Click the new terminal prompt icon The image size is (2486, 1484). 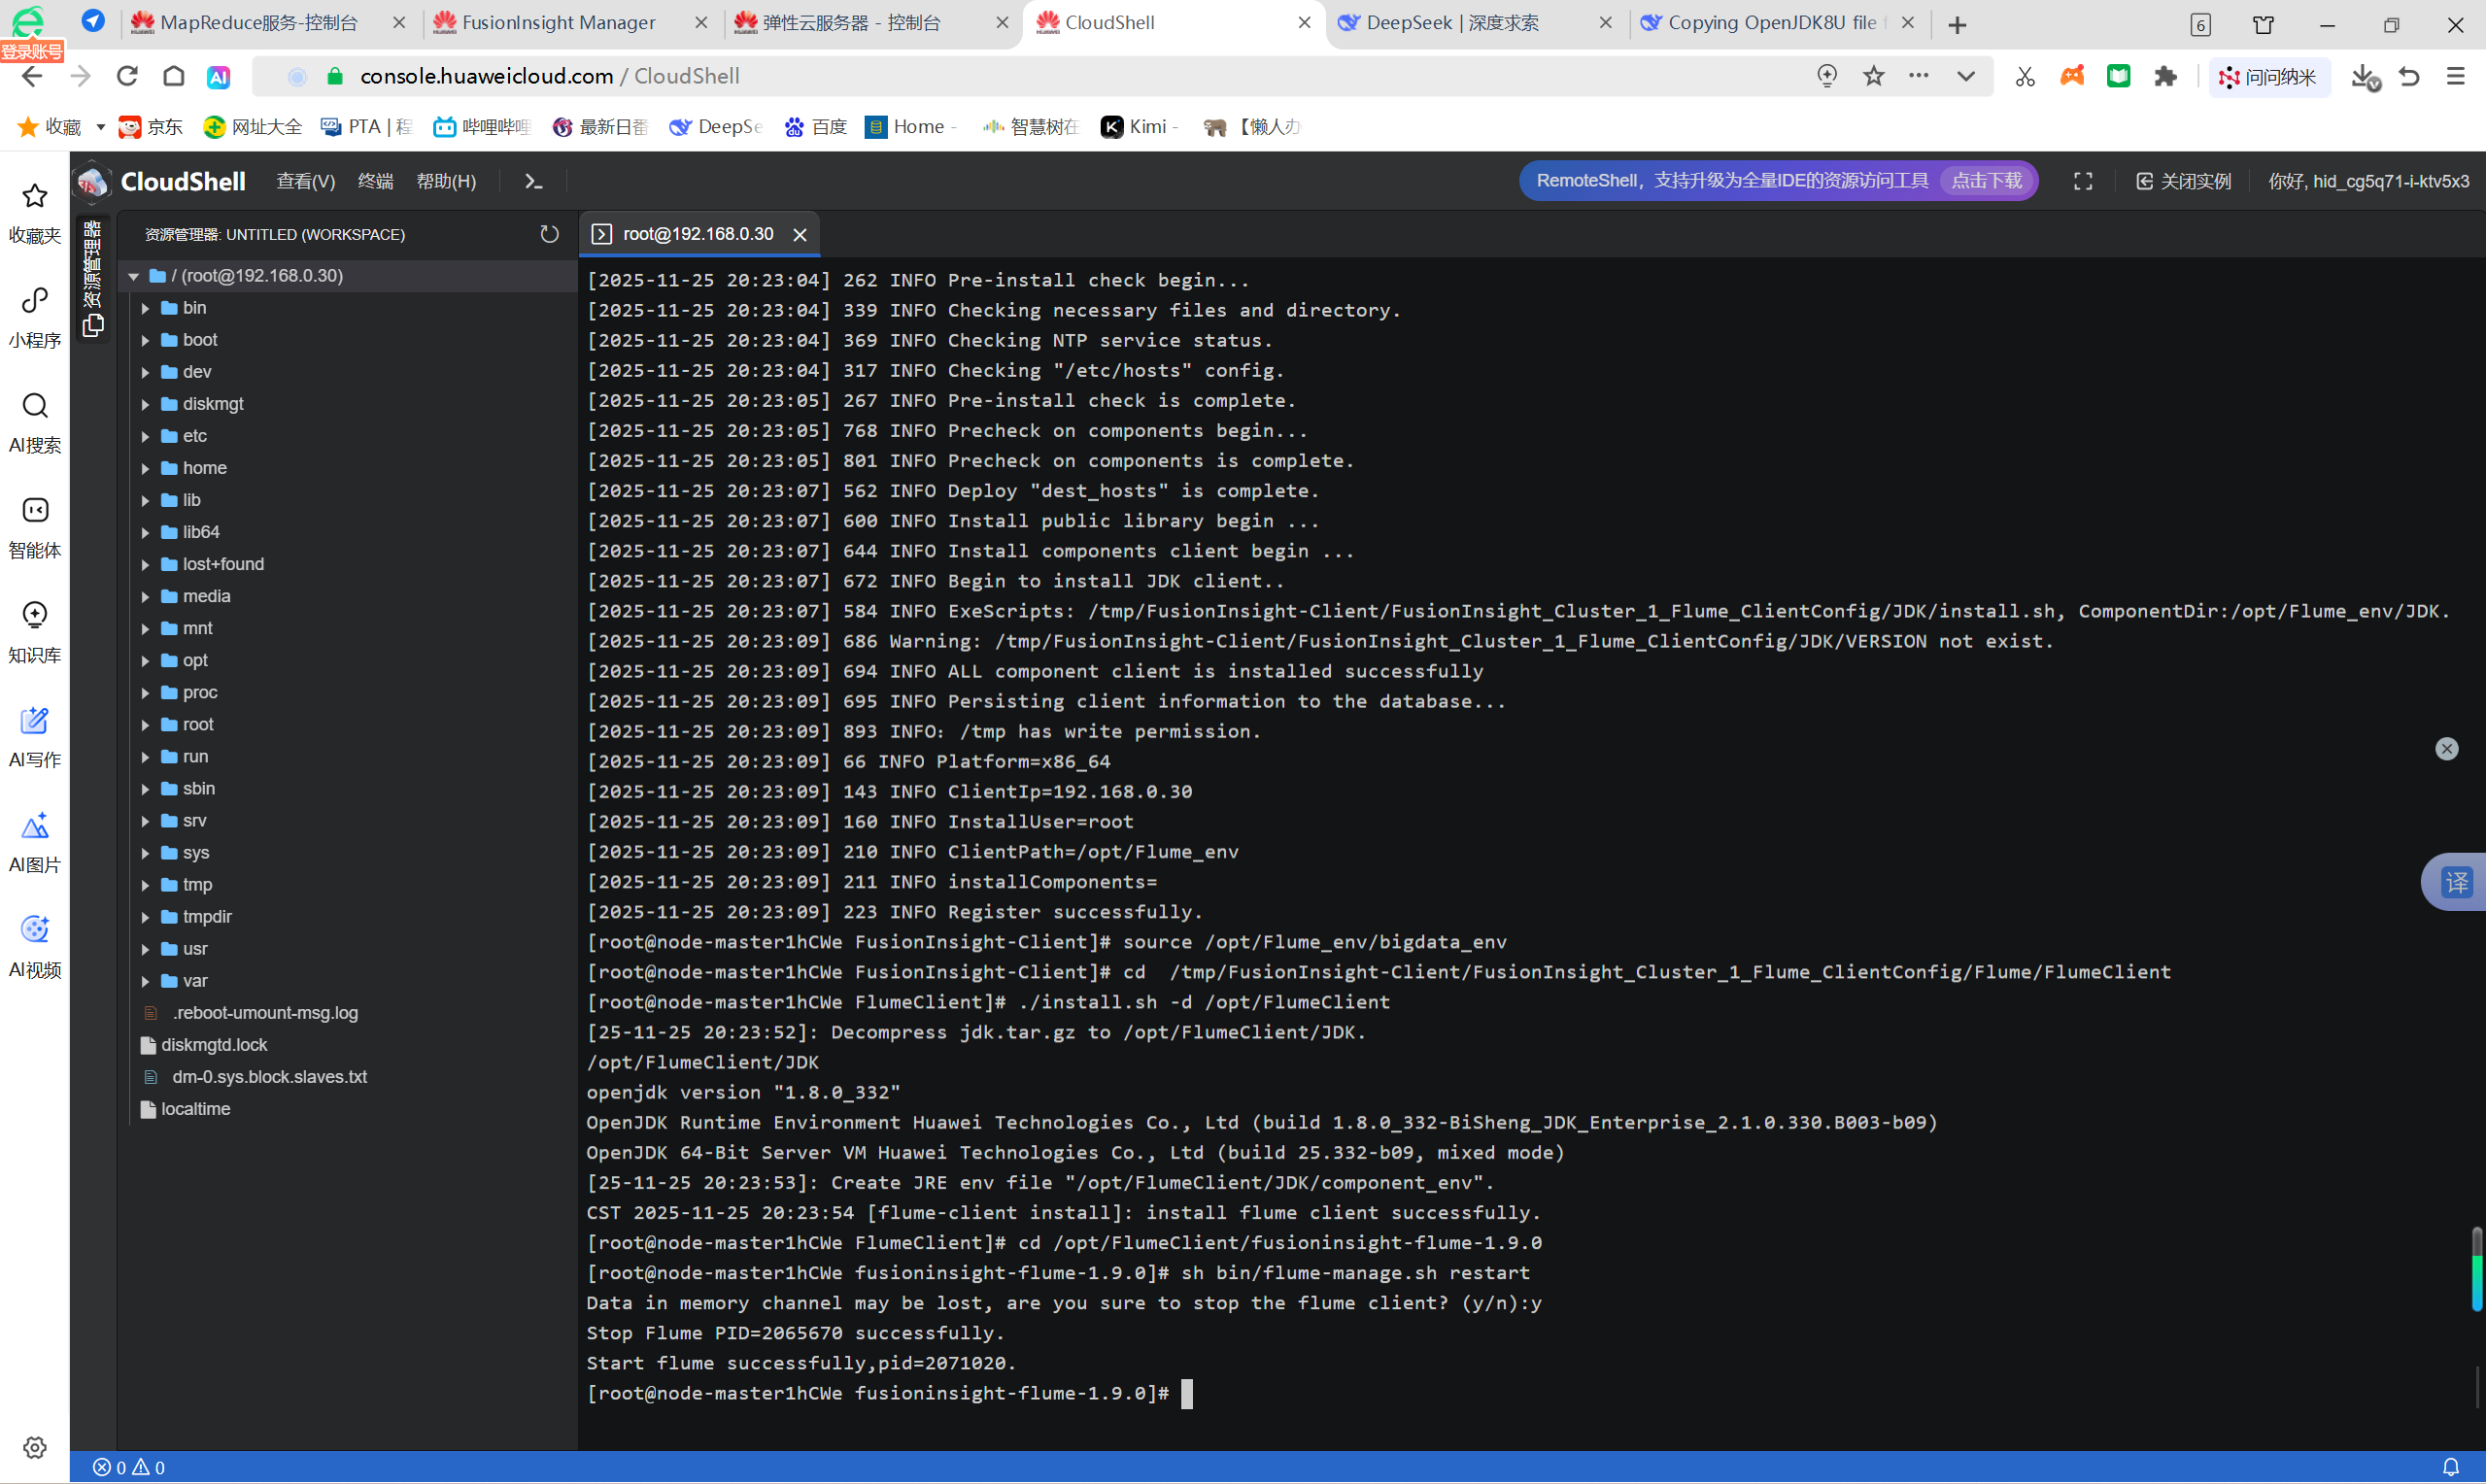533,181
